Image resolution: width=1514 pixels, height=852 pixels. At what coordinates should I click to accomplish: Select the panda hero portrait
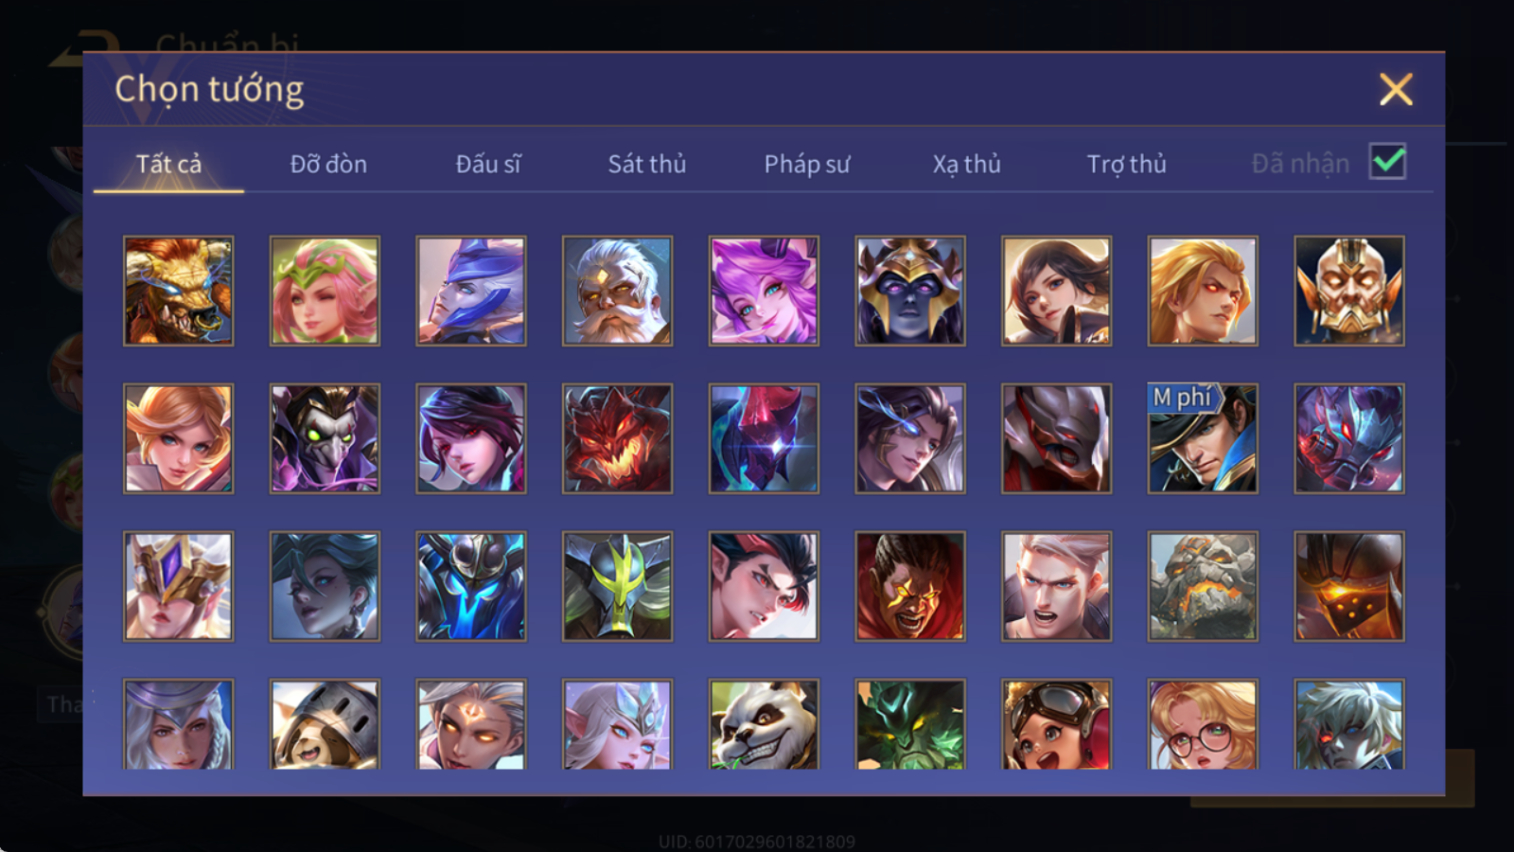point(764,724)
